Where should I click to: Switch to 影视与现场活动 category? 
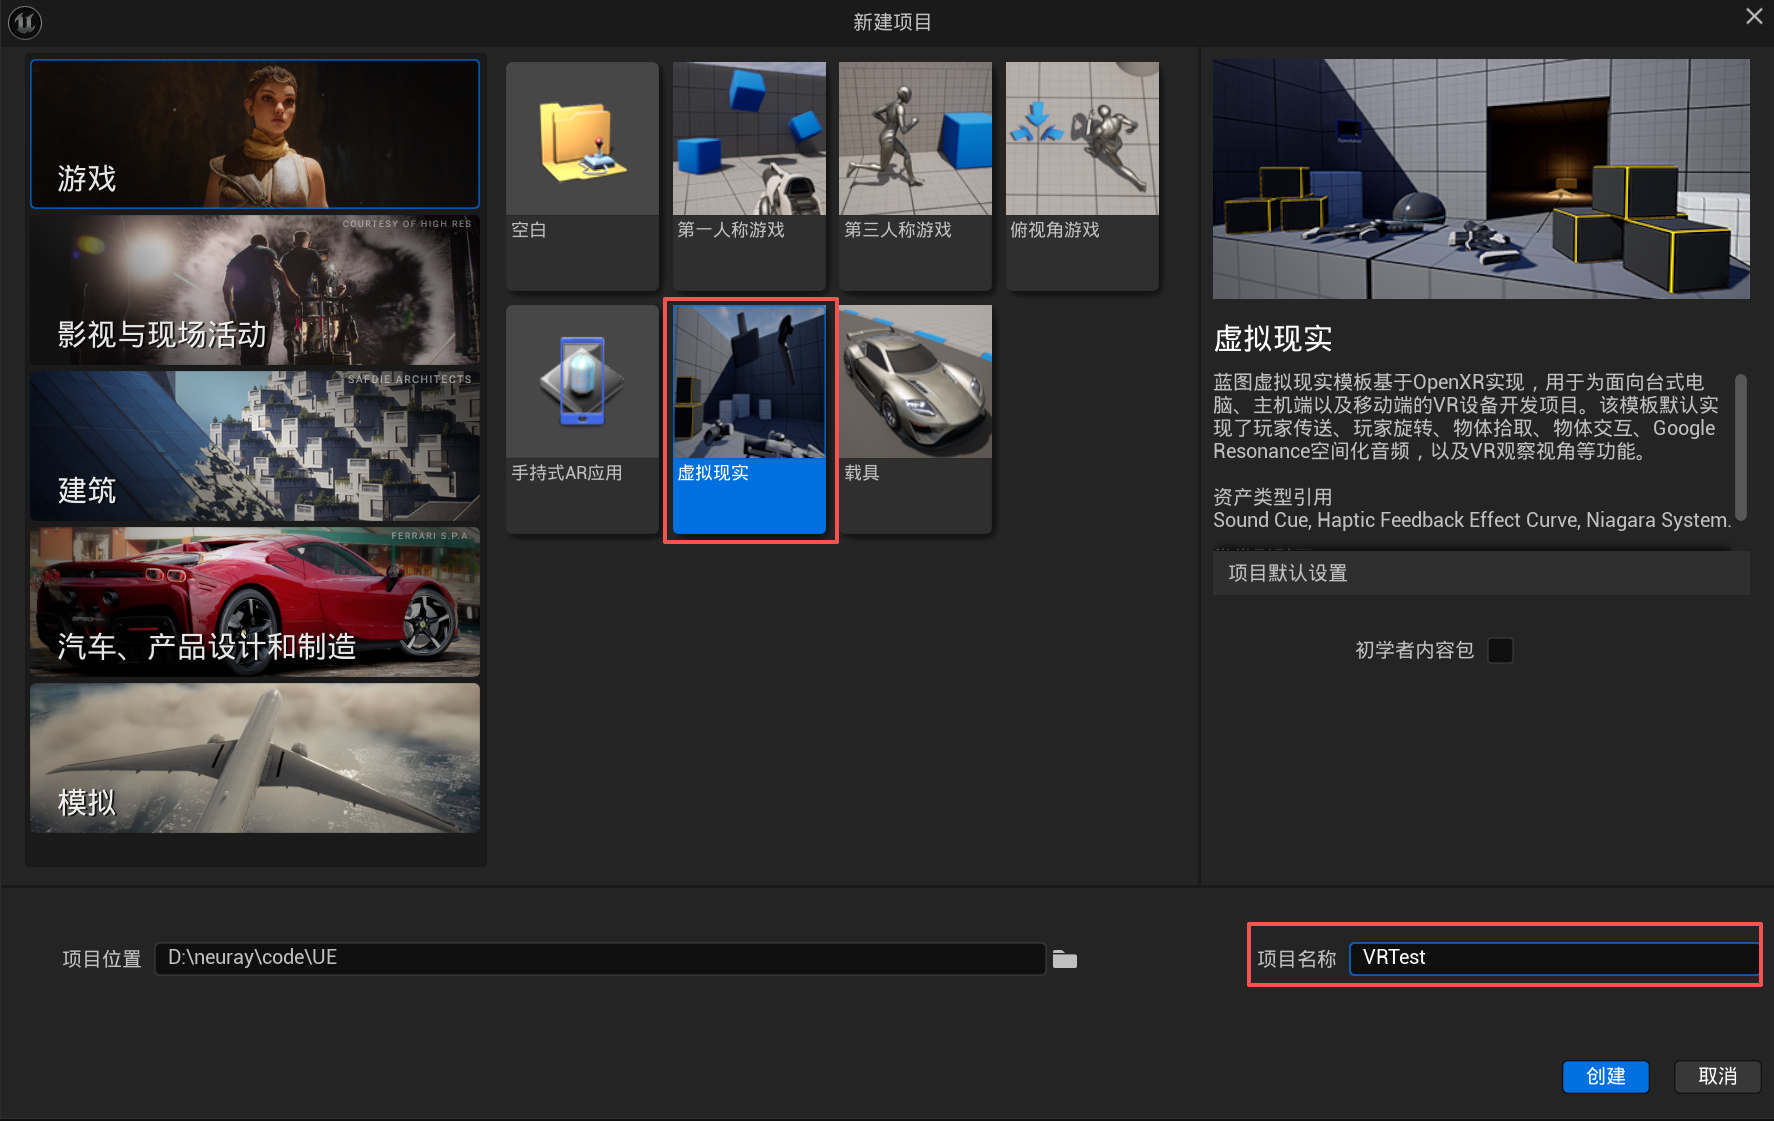[x=255, y=290]
